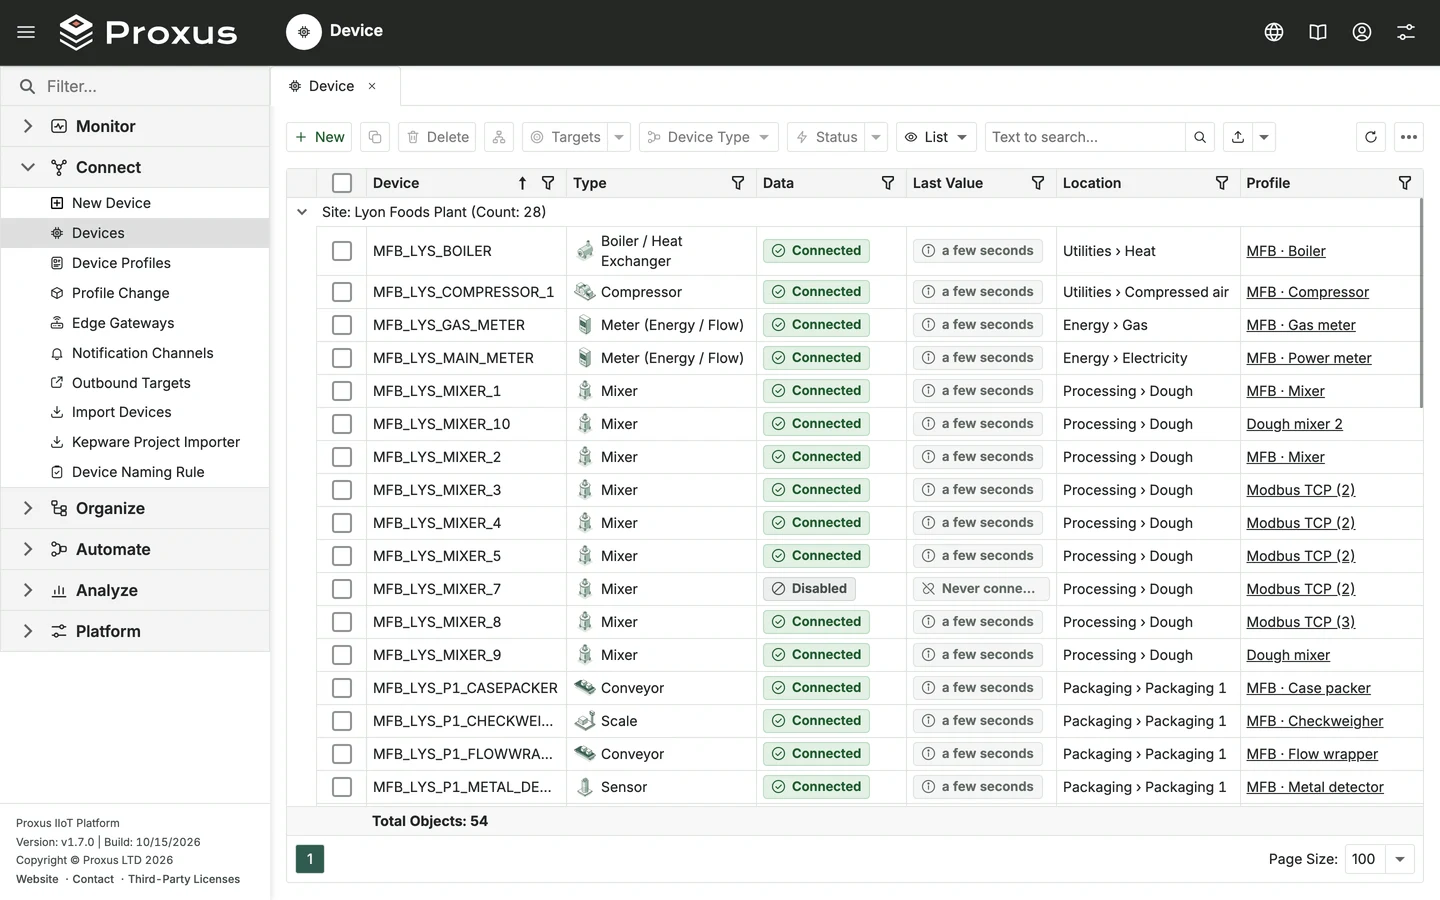Open filter on Profile column
The height and width of the screenshot is (900, 1440).
[x=1405, y=183]
